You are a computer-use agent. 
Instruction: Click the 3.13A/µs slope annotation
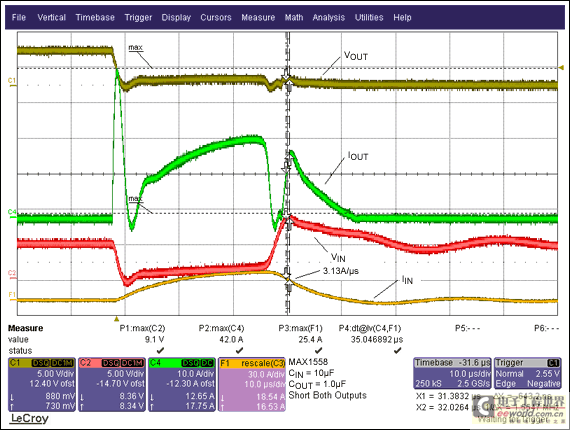pyautogui.click(x=341, y=271)
